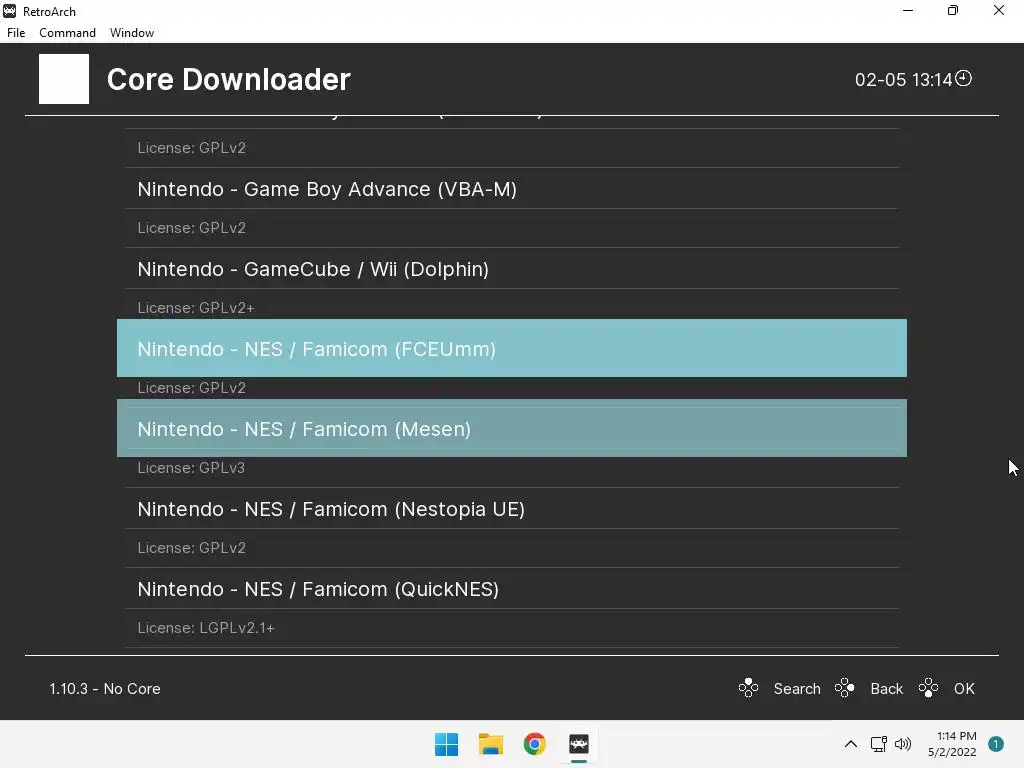Click License: GPLv2 under VBA-M
Viewport: 1024px width, 768px height.
(191, 227)
